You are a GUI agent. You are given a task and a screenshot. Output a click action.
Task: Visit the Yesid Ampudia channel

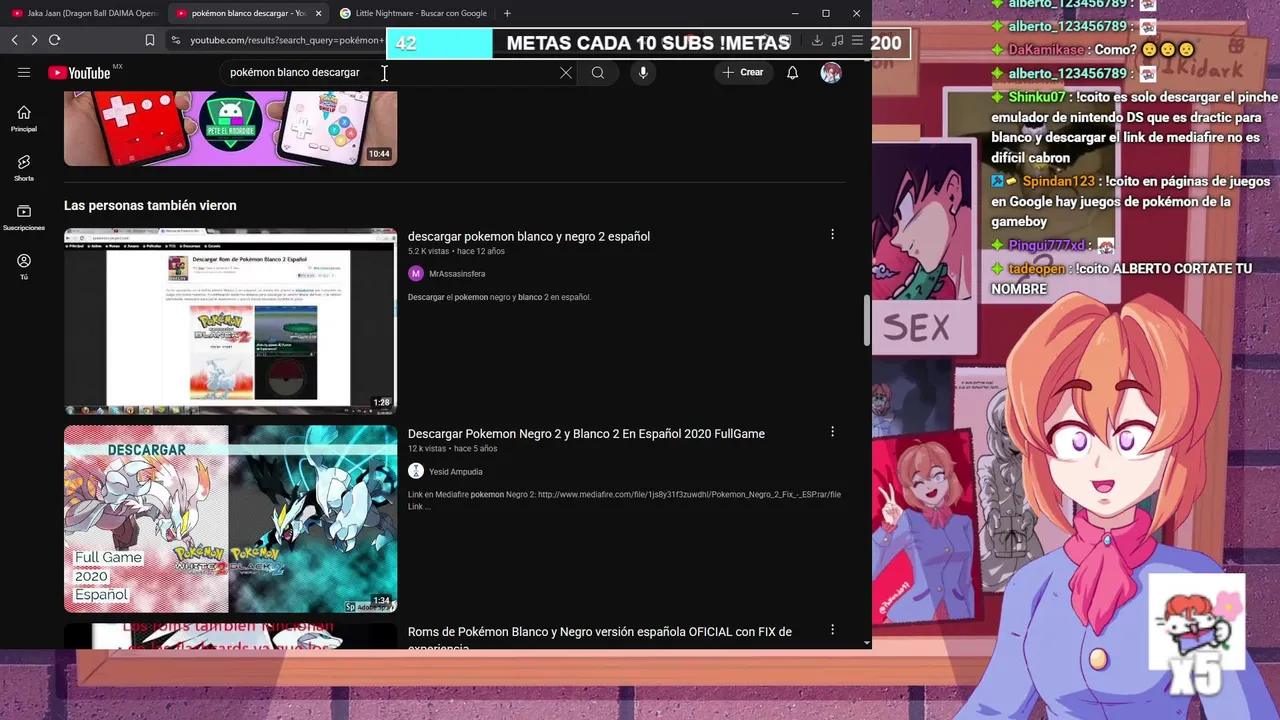(x=456, y=472)
